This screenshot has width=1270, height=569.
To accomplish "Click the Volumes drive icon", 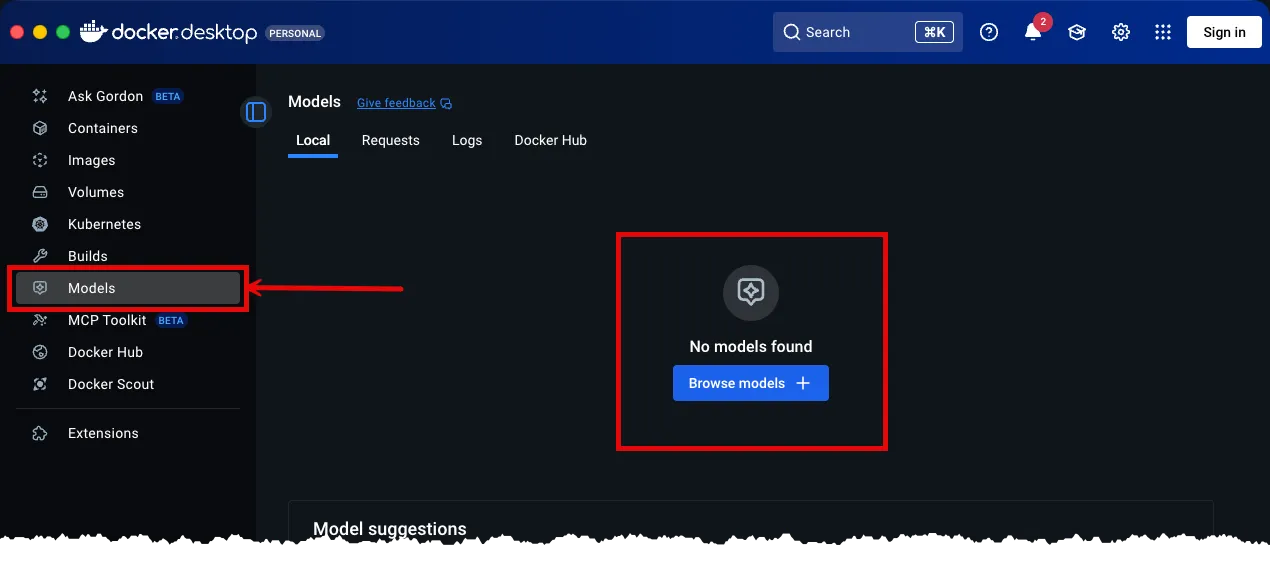I will pyautogui.click(x=40, y=192).
